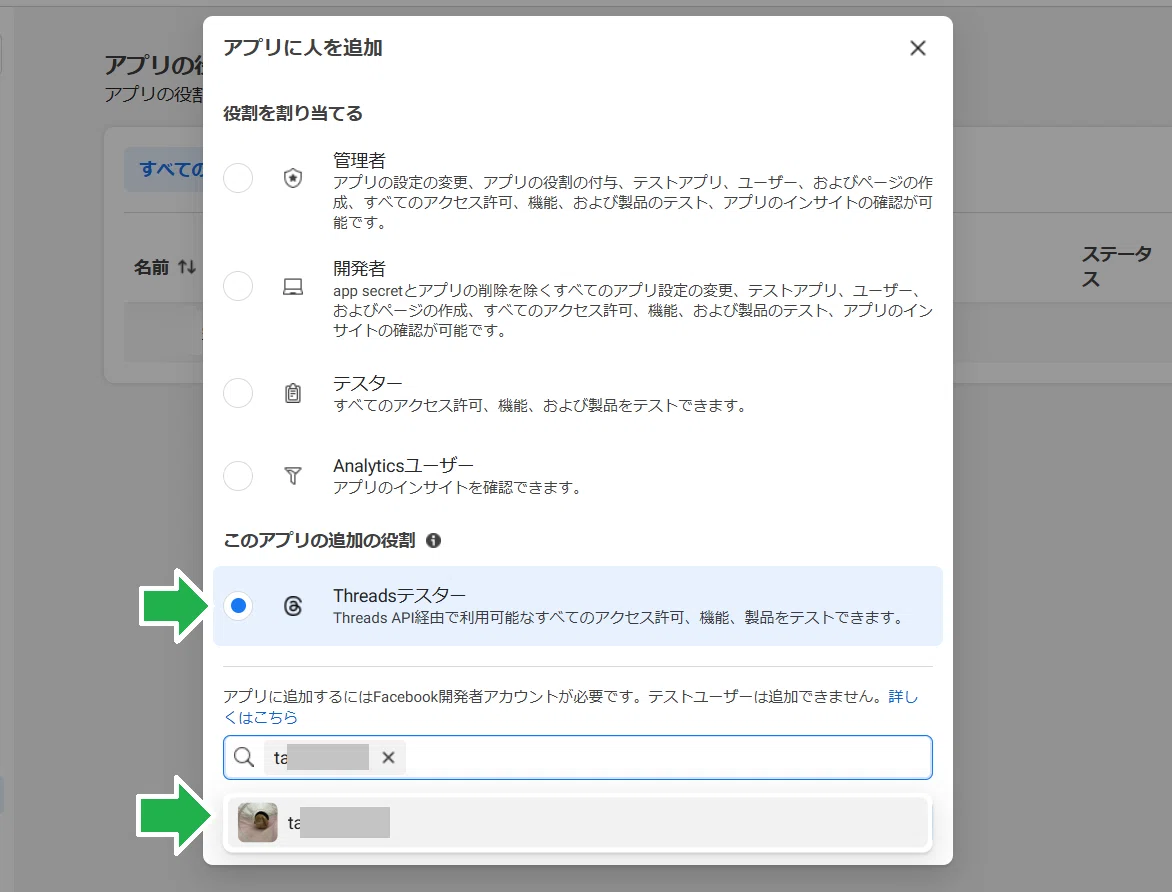
Task: Remove the entered name chip
Action: (x=388, y=757)
